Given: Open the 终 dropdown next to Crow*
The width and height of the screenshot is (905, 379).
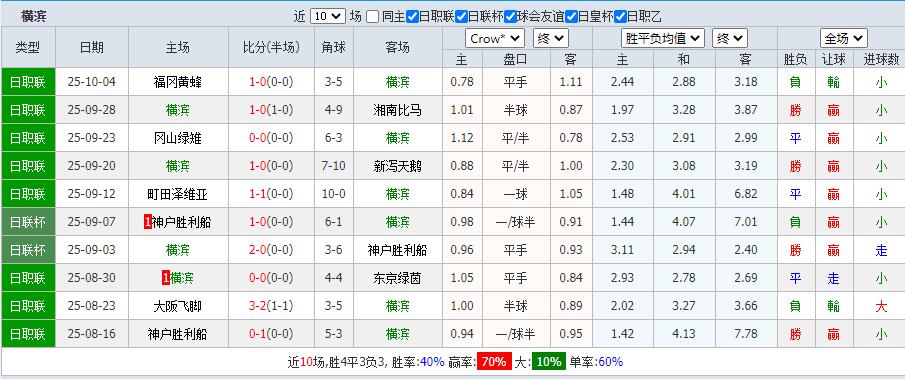Looking at the screenshot, I should click(551, 39).
